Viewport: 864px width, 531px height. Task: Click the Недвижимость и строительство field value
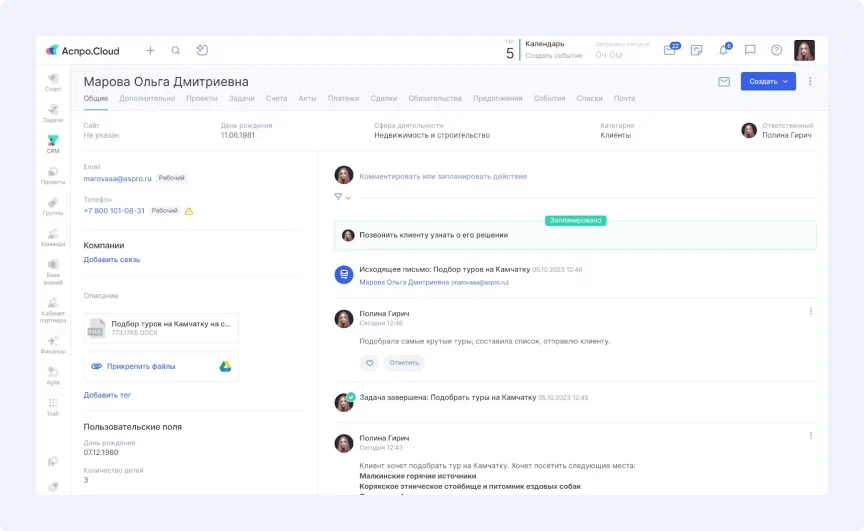(432, 135)
